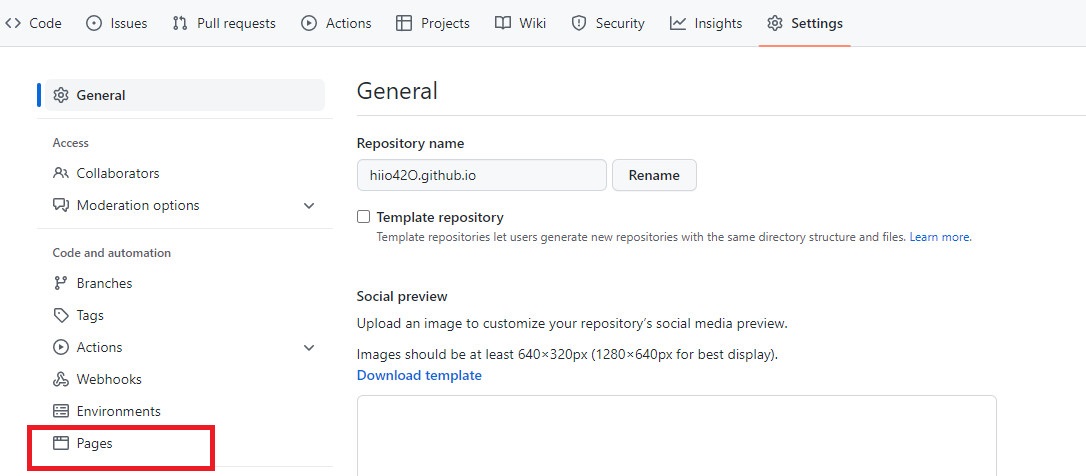Click the Settings gear icon in top bar
The image size is (1086, 476).
pos(775,24)
